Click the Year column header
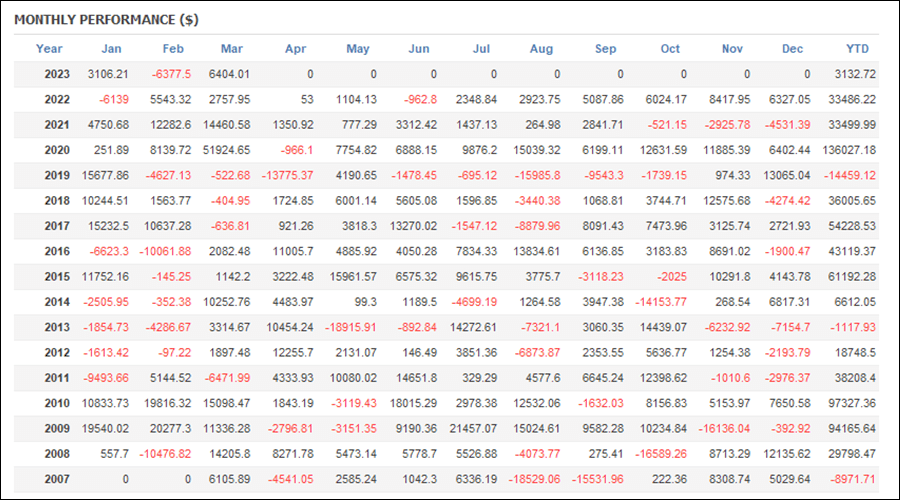This screenshot has height=500, width=900. point(49,49)
